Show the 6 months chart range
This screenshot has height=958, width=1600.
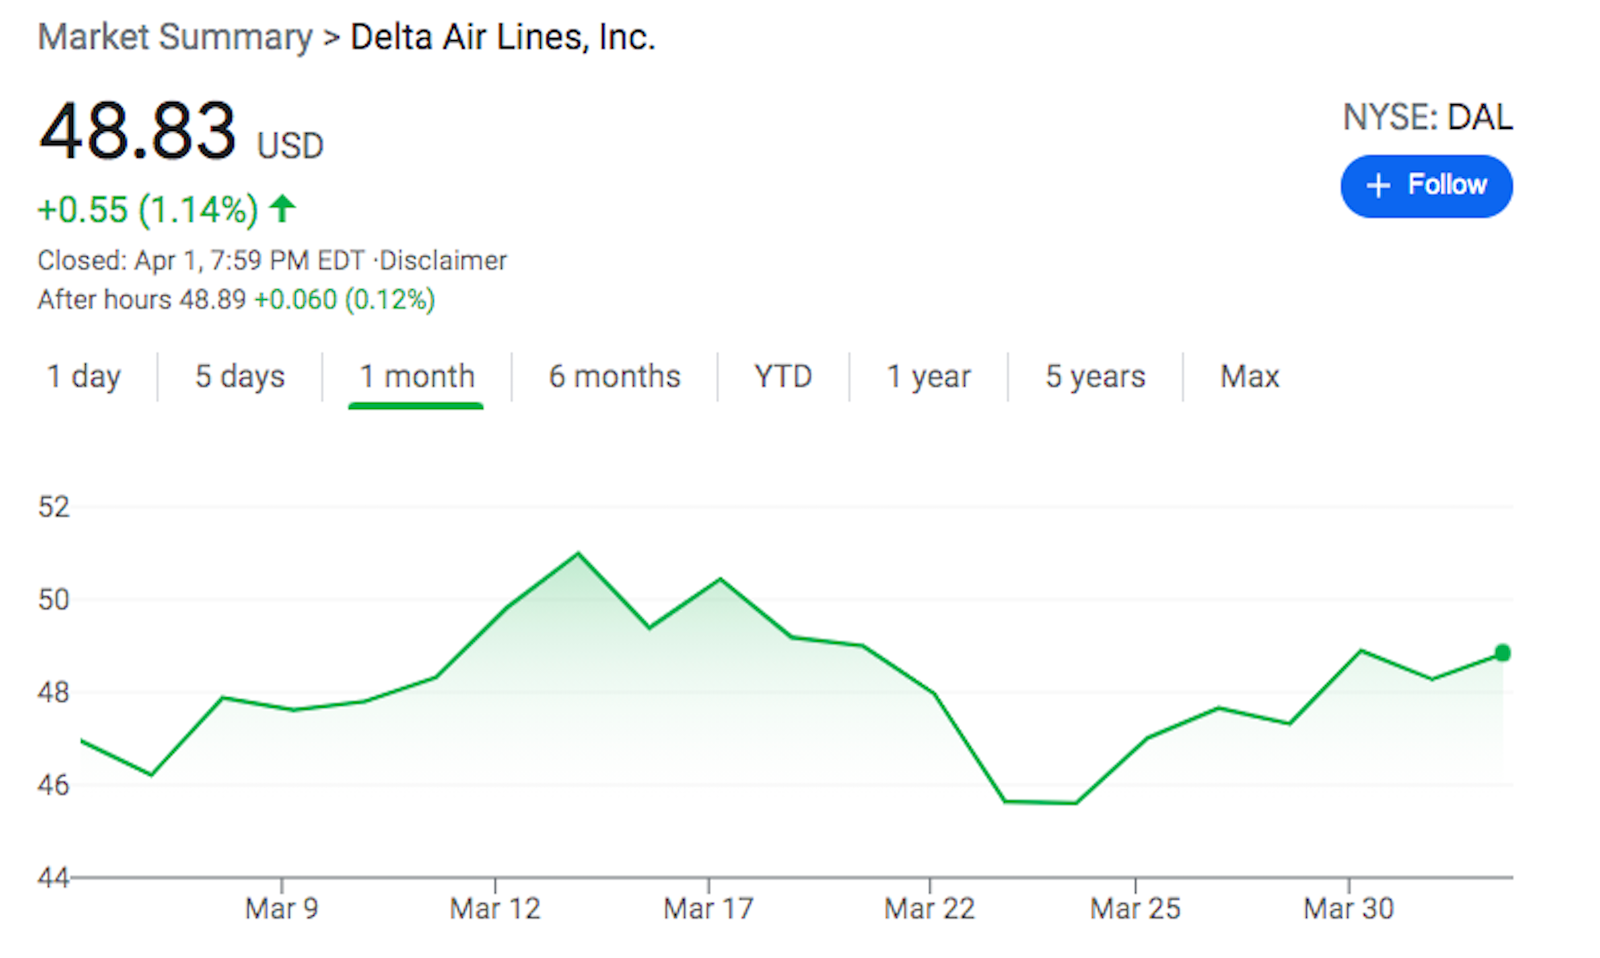click(x=614, y=376)
